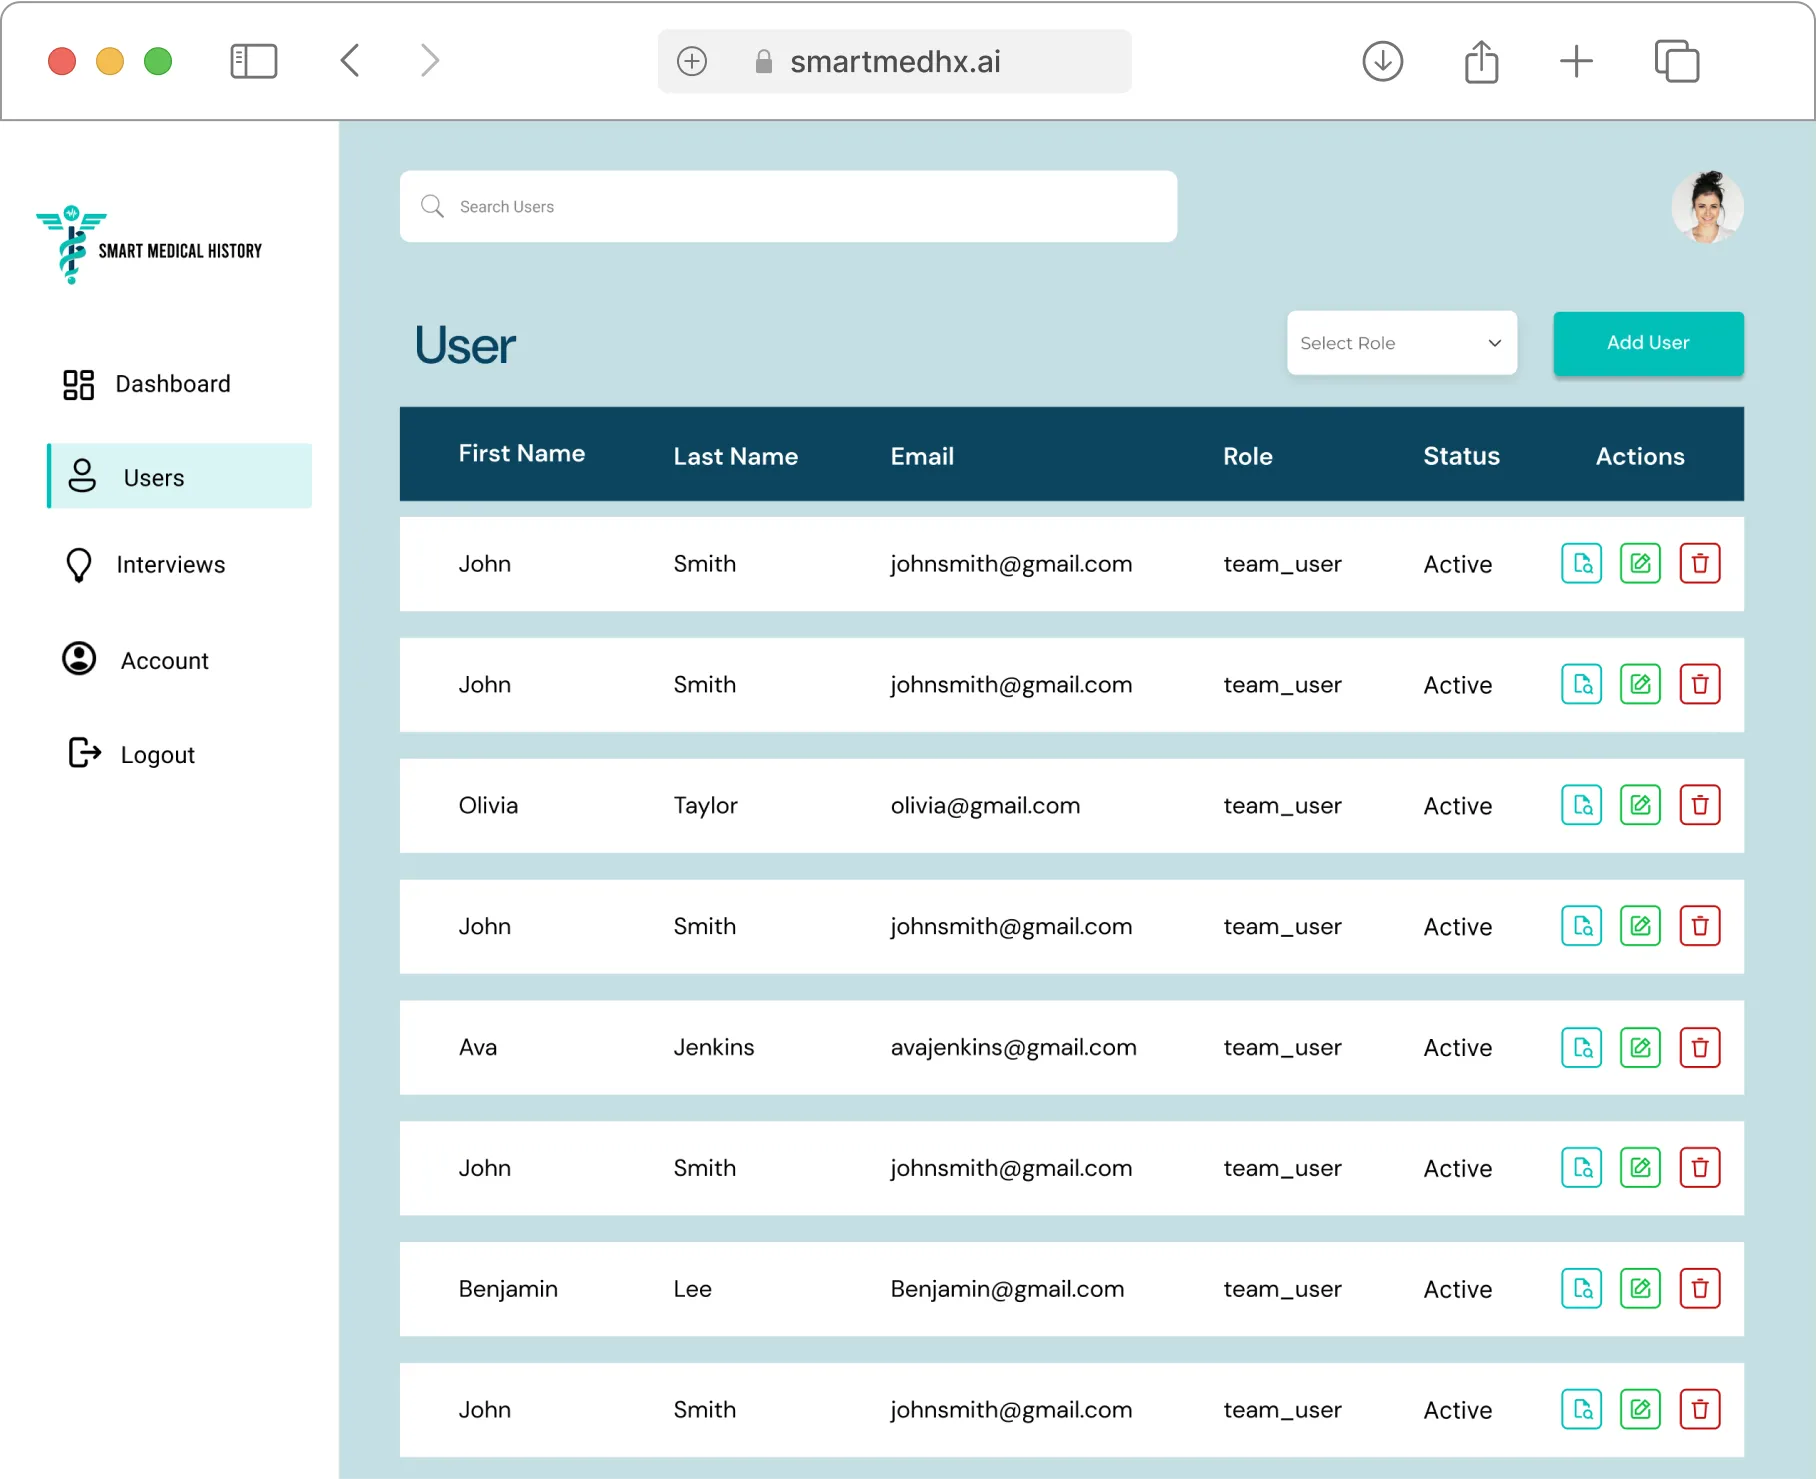The height and width of the screenshot is (1479, 1818).
Task: Click the first name Ava
Action: (x=478, y=1047)
